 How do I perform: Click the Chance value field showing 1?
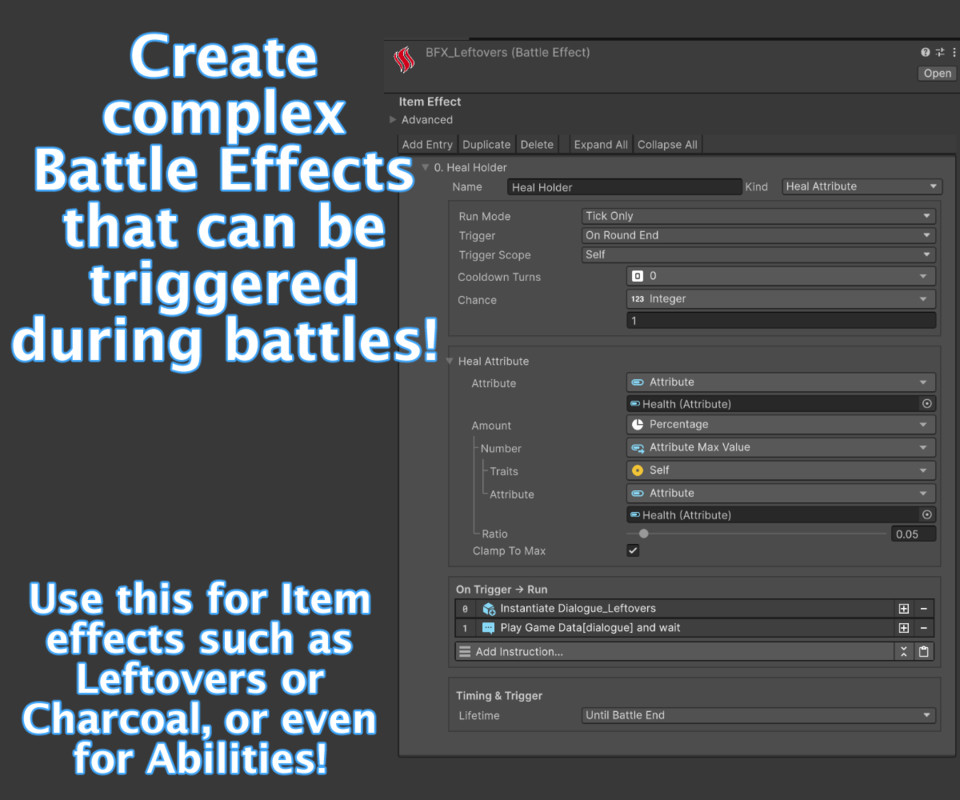pos(781,321)
